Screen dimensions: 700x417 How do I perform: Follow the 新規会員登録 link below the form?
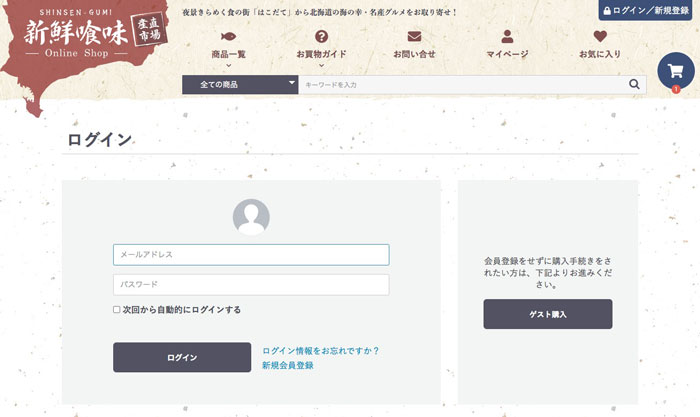287,366
